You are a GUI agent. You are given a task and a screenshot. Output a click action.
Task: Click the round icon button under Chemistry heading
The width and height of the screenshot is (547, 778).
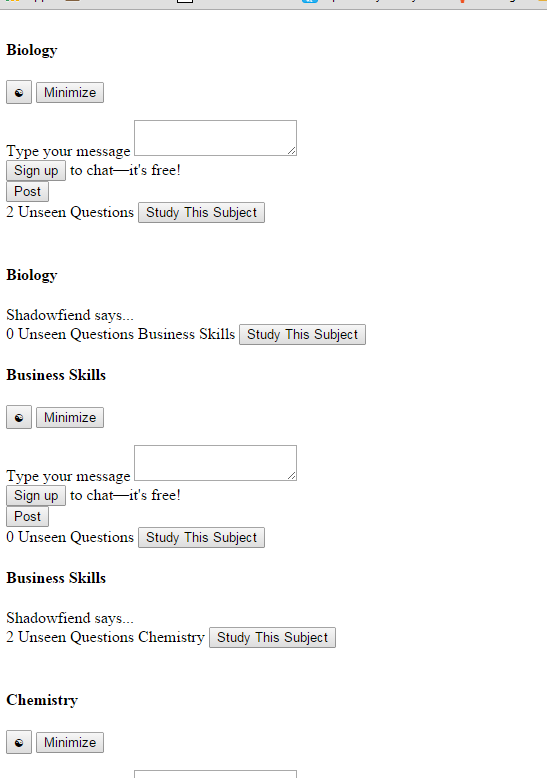click(x=19, y=742)
